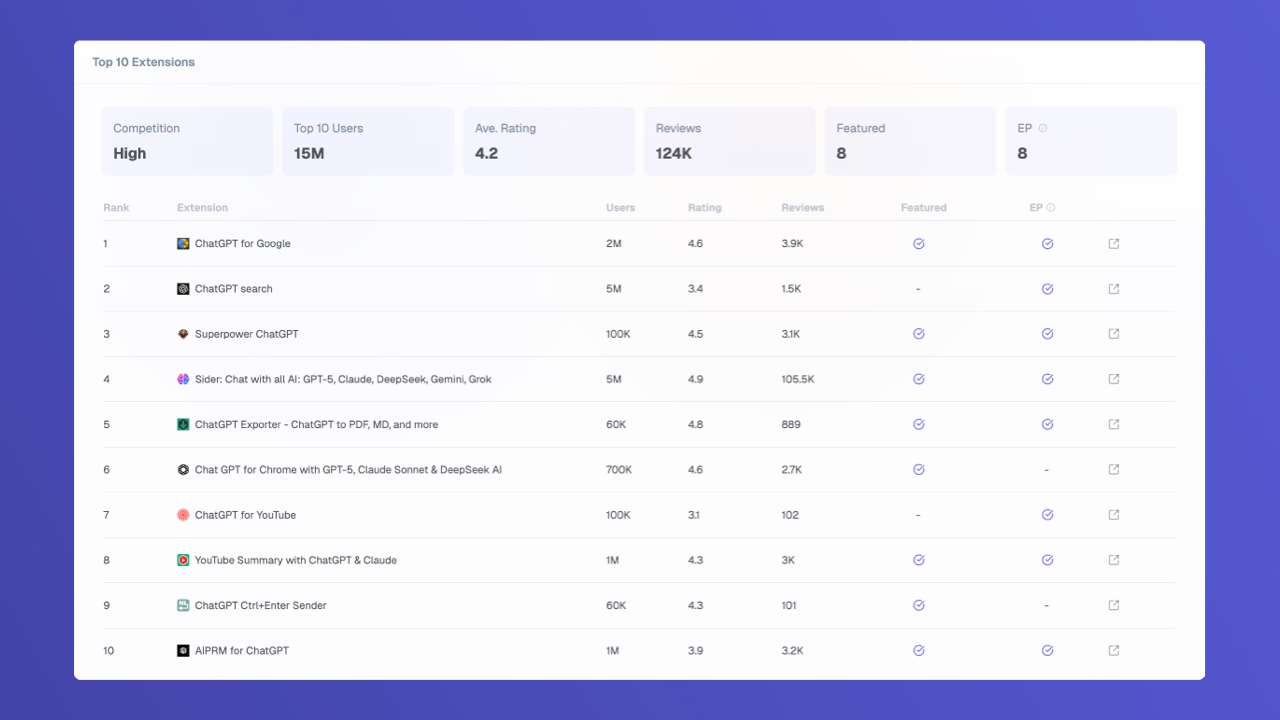This screenshot has width=1280, height=720.
Task: Click the Users column header
Action: click(x=620, y=208)
